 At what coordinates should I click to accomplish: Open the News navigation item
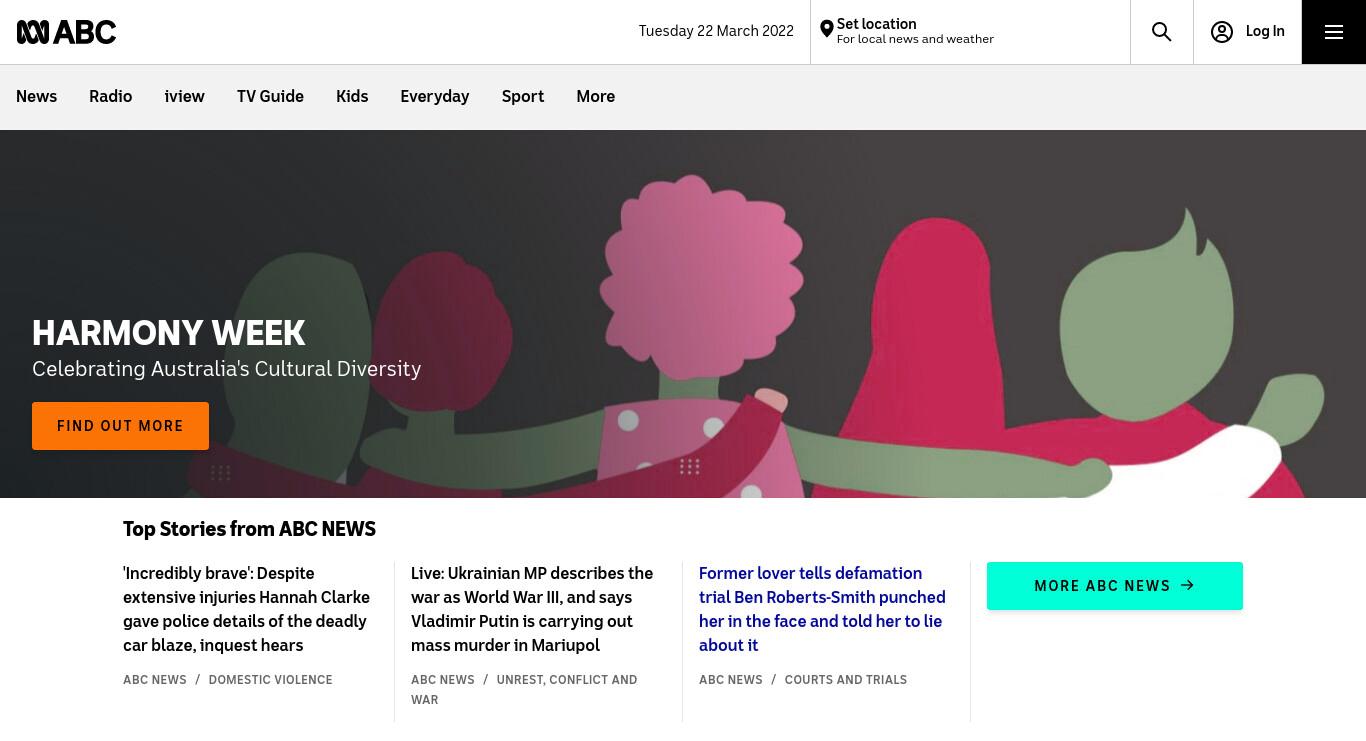tap(36, 97)
